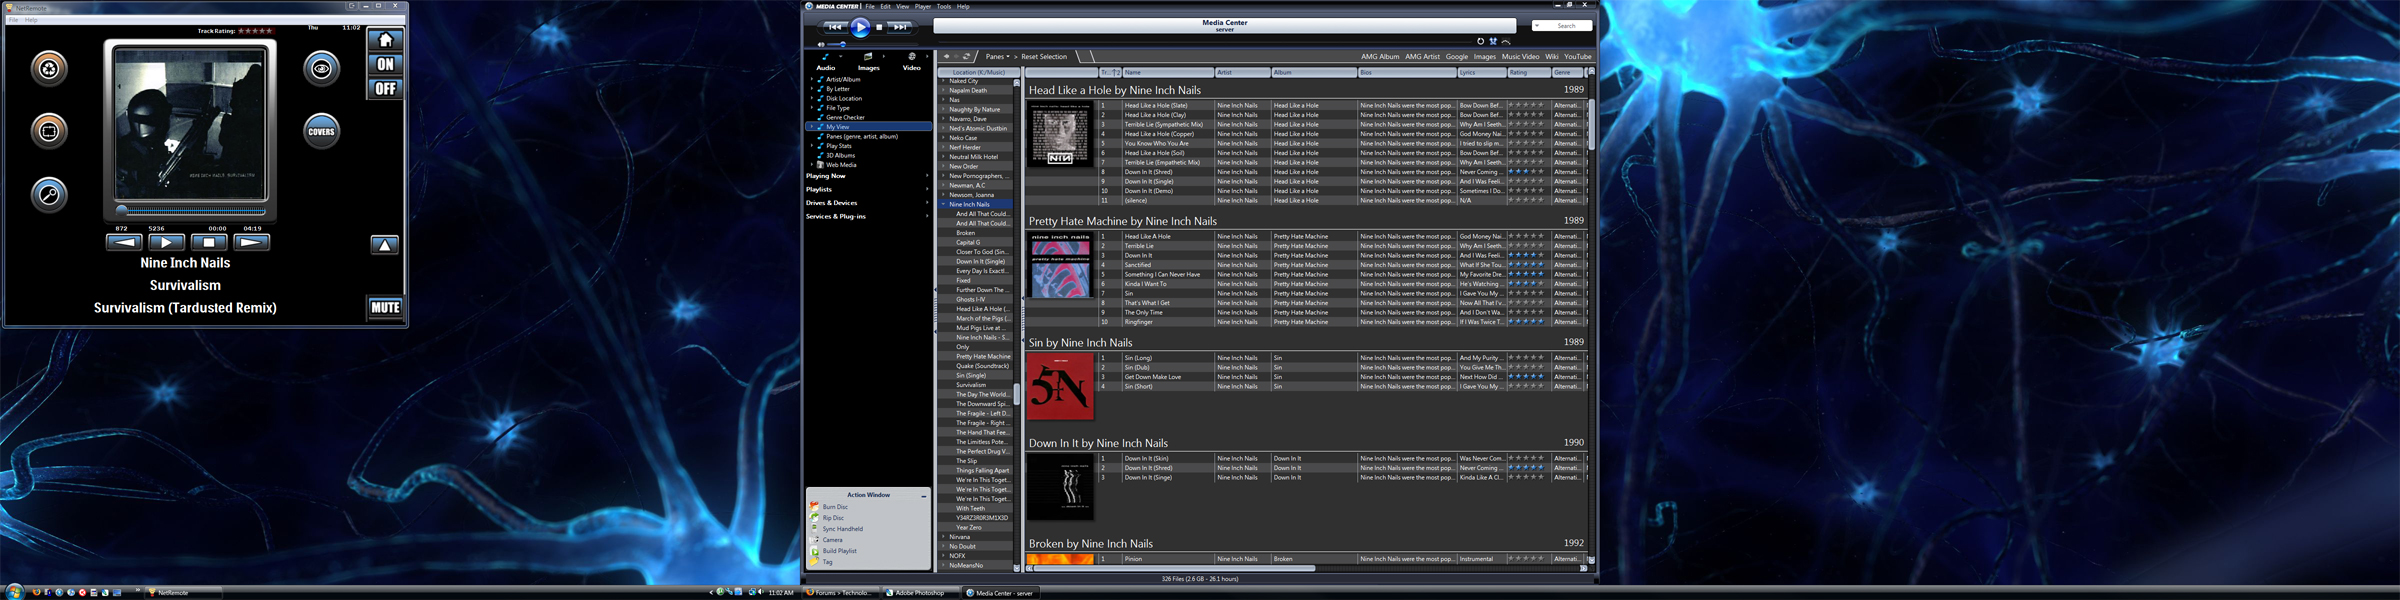Click Sync Handheld icon in Action Window
This screenshot has height=600, width=2400.
814,529
